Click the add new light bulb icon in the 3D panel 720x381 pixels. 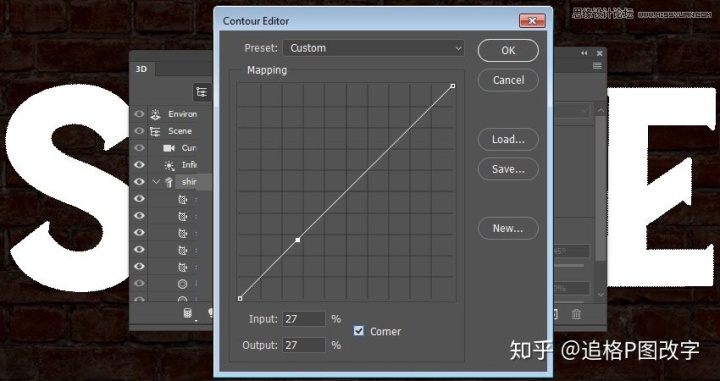(x=211, y=313)
